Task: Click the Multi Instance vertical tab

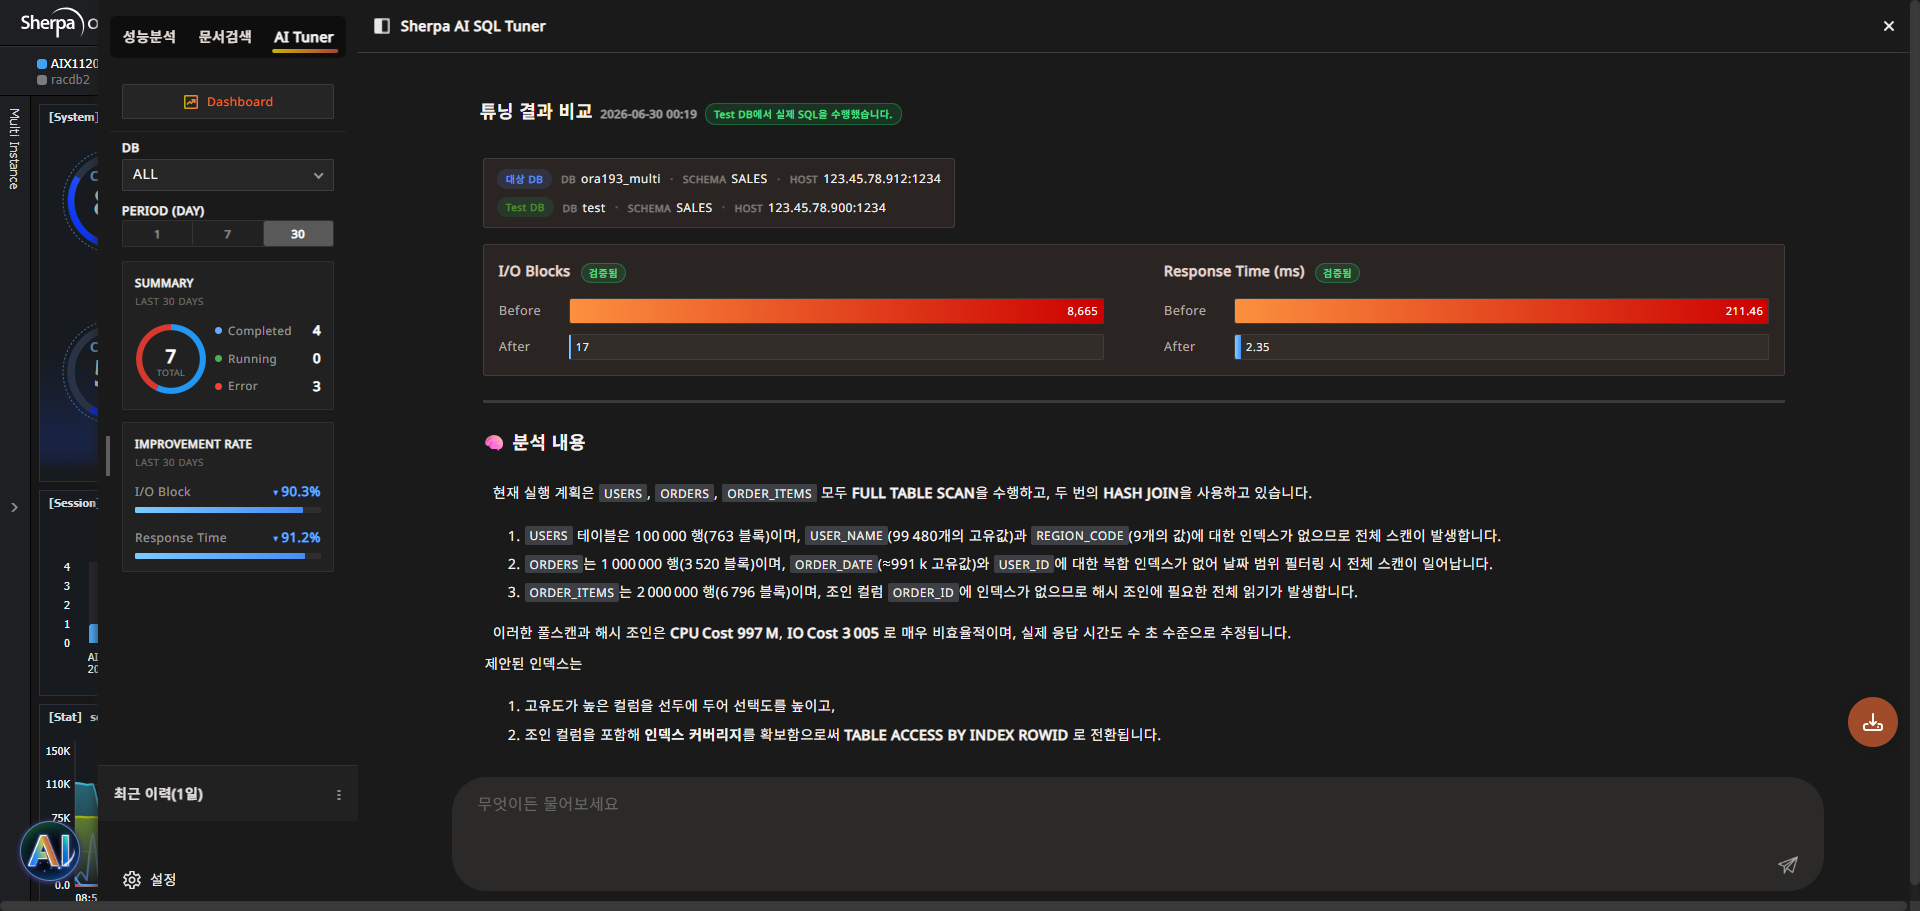Action: 14,149
